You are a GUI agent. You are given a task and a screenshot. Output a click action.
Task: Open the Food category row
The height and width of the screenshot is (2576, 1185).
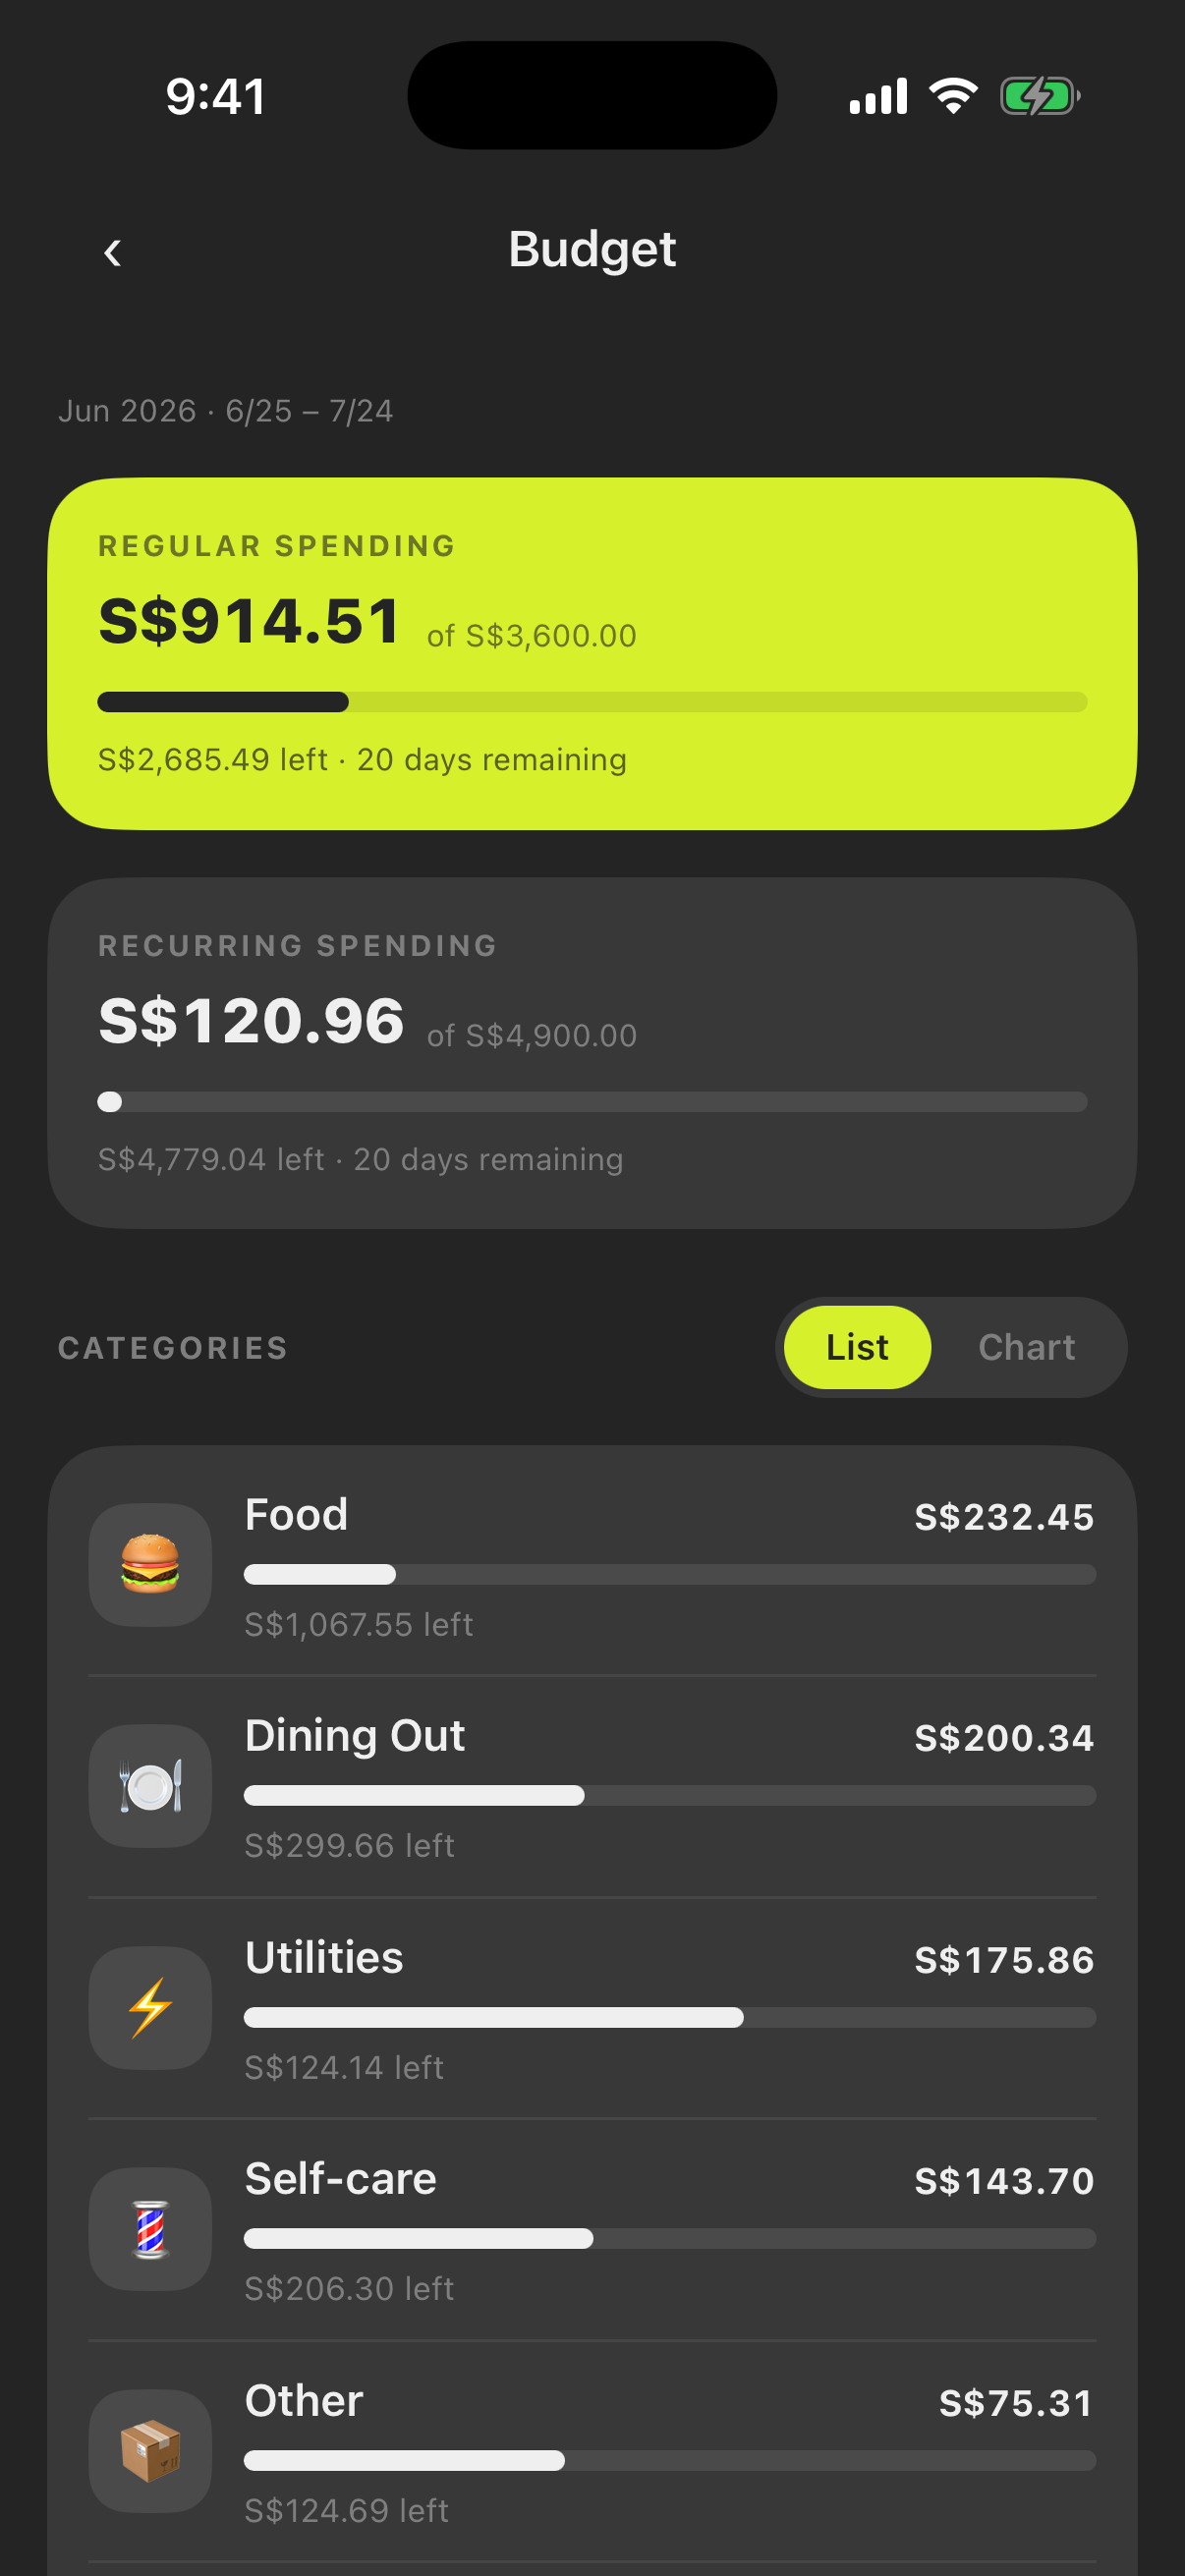[592, 1565]
